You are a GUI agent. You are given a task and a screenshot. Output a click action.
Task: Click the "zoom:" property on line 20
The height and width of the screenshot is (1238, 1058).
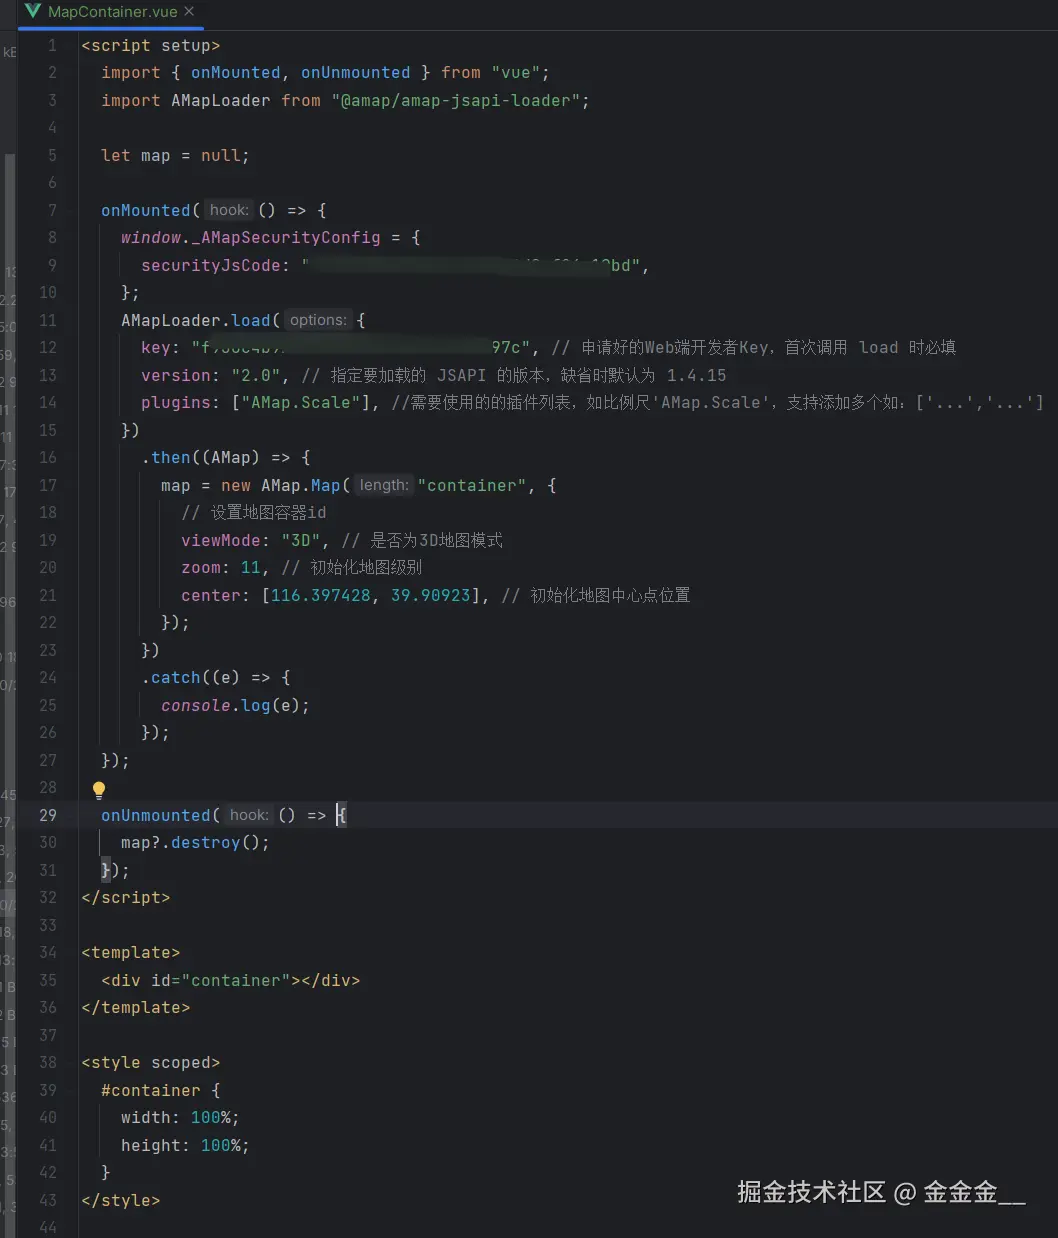[206, 567]
